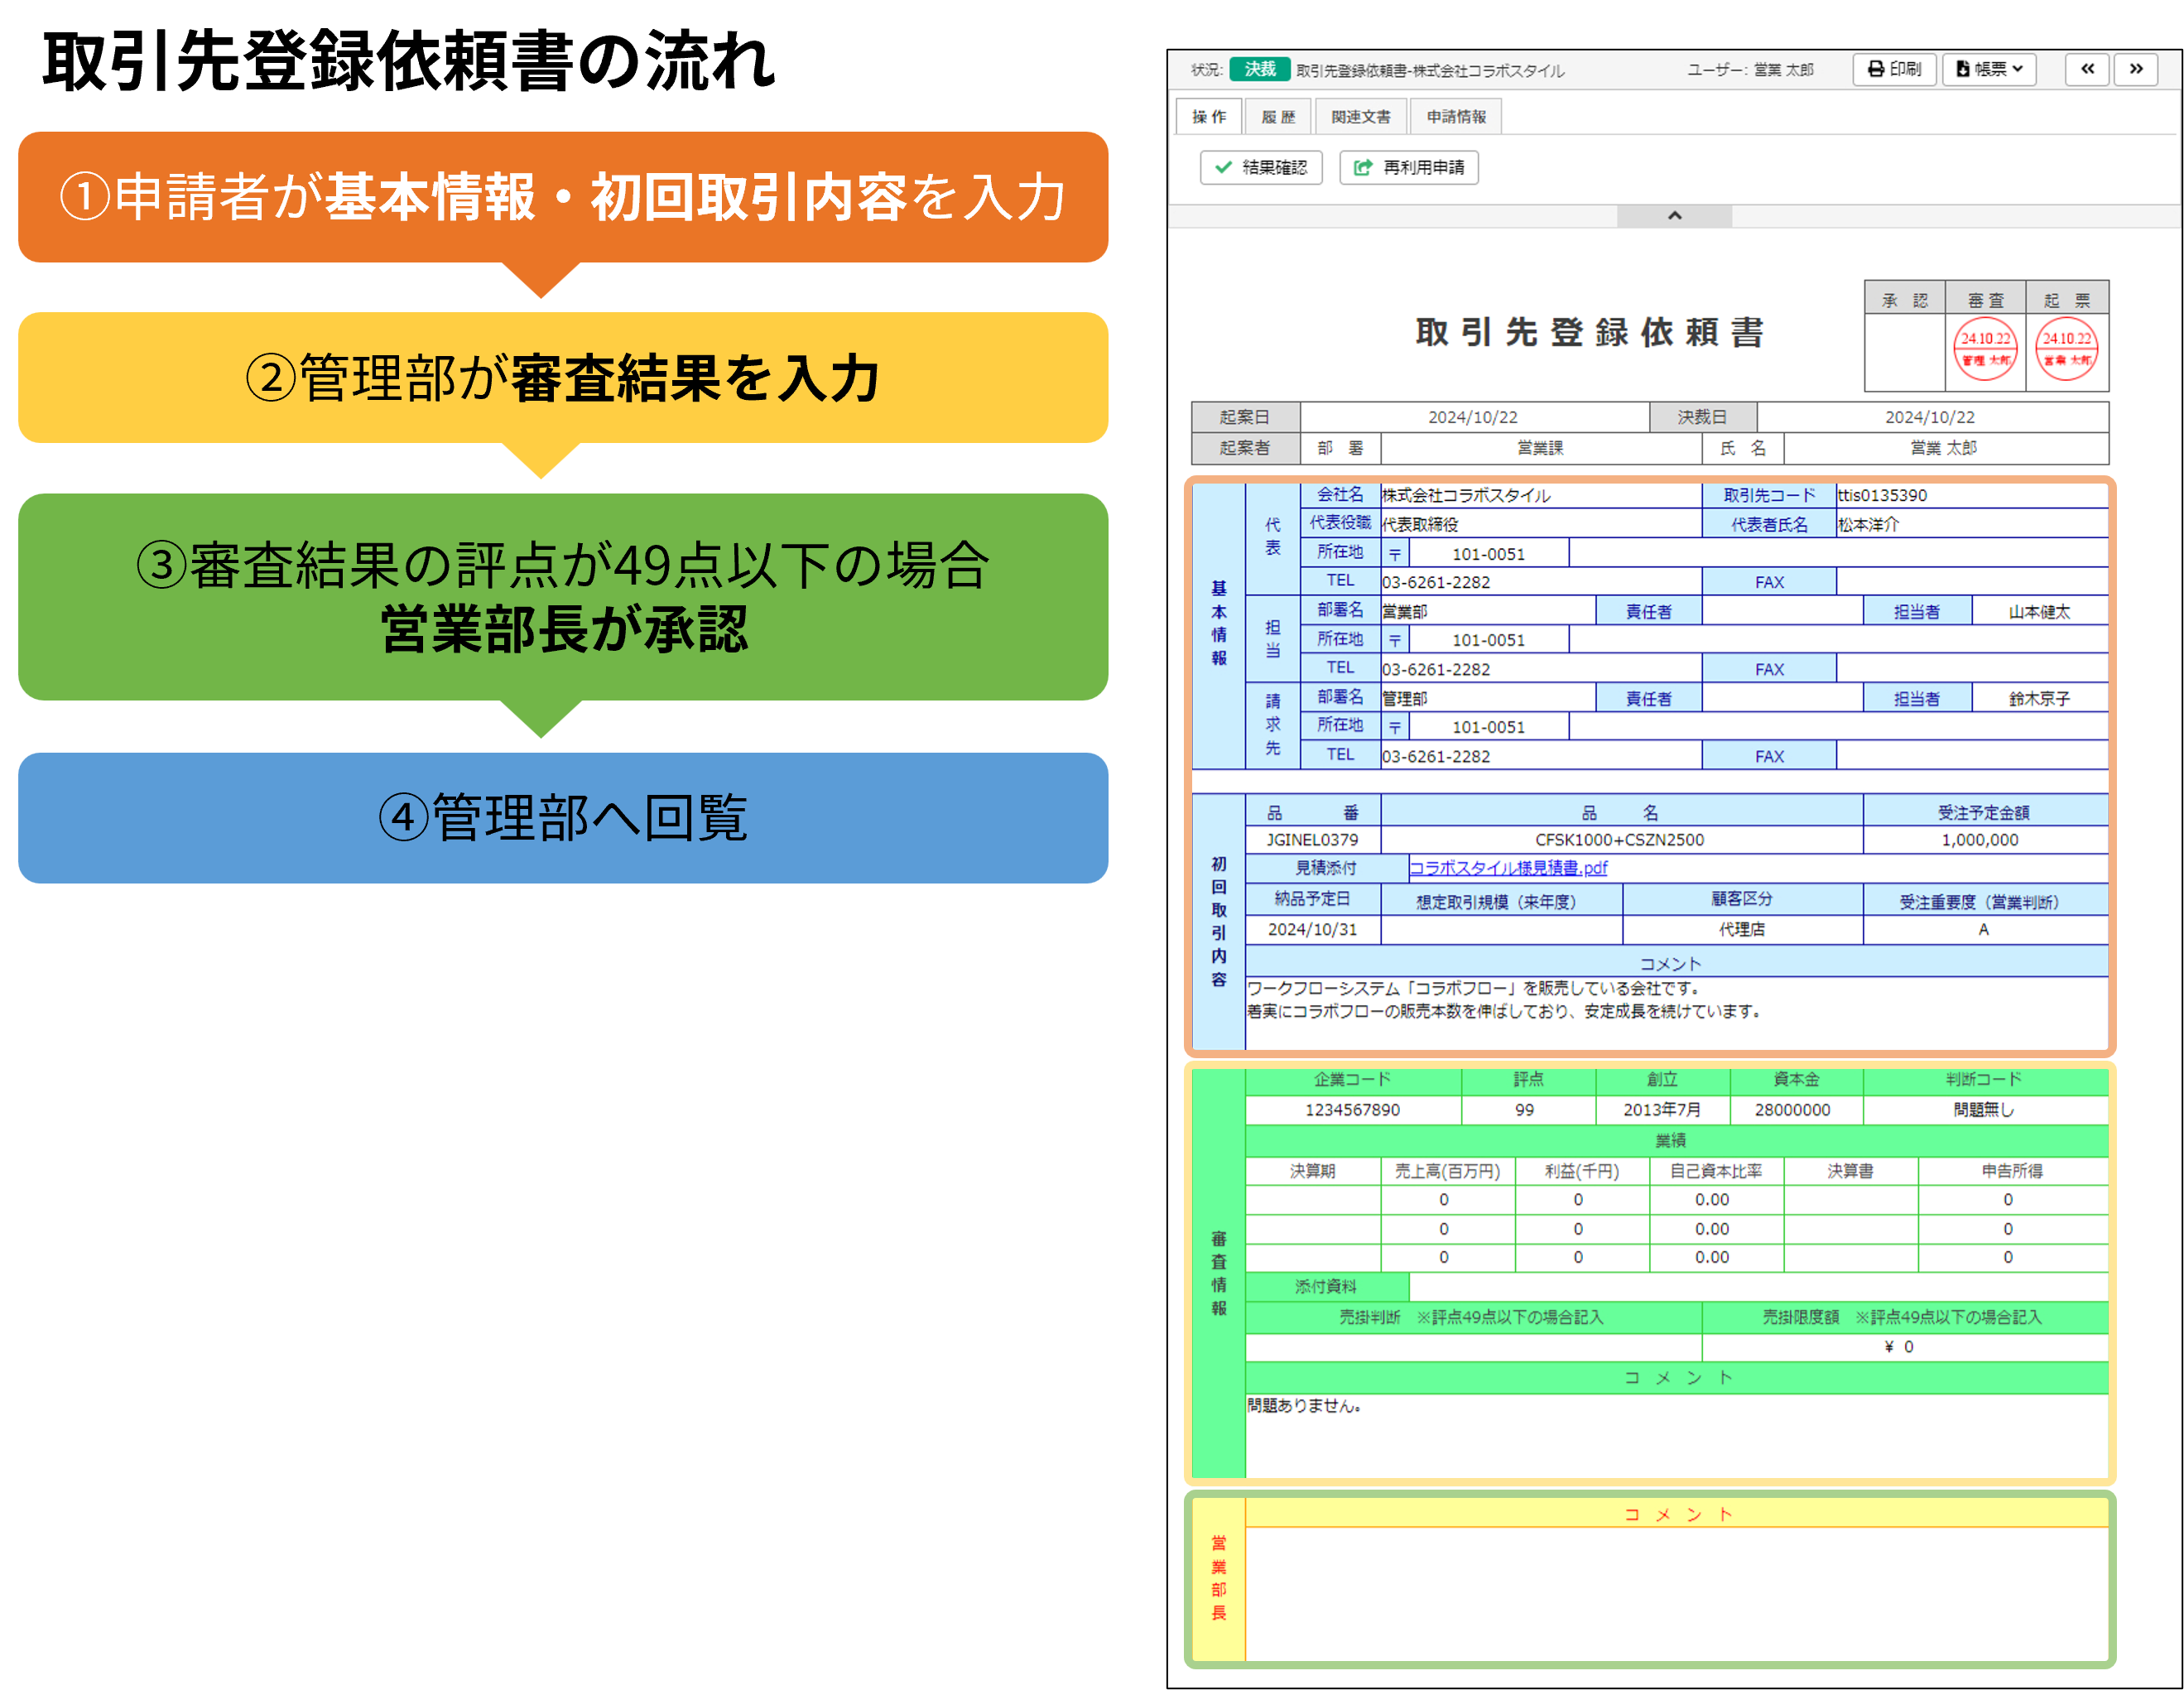The width and height of the screenshot is (2184, 1690).
Task: Click the orange step ① banner
Action: pos(563,197)
